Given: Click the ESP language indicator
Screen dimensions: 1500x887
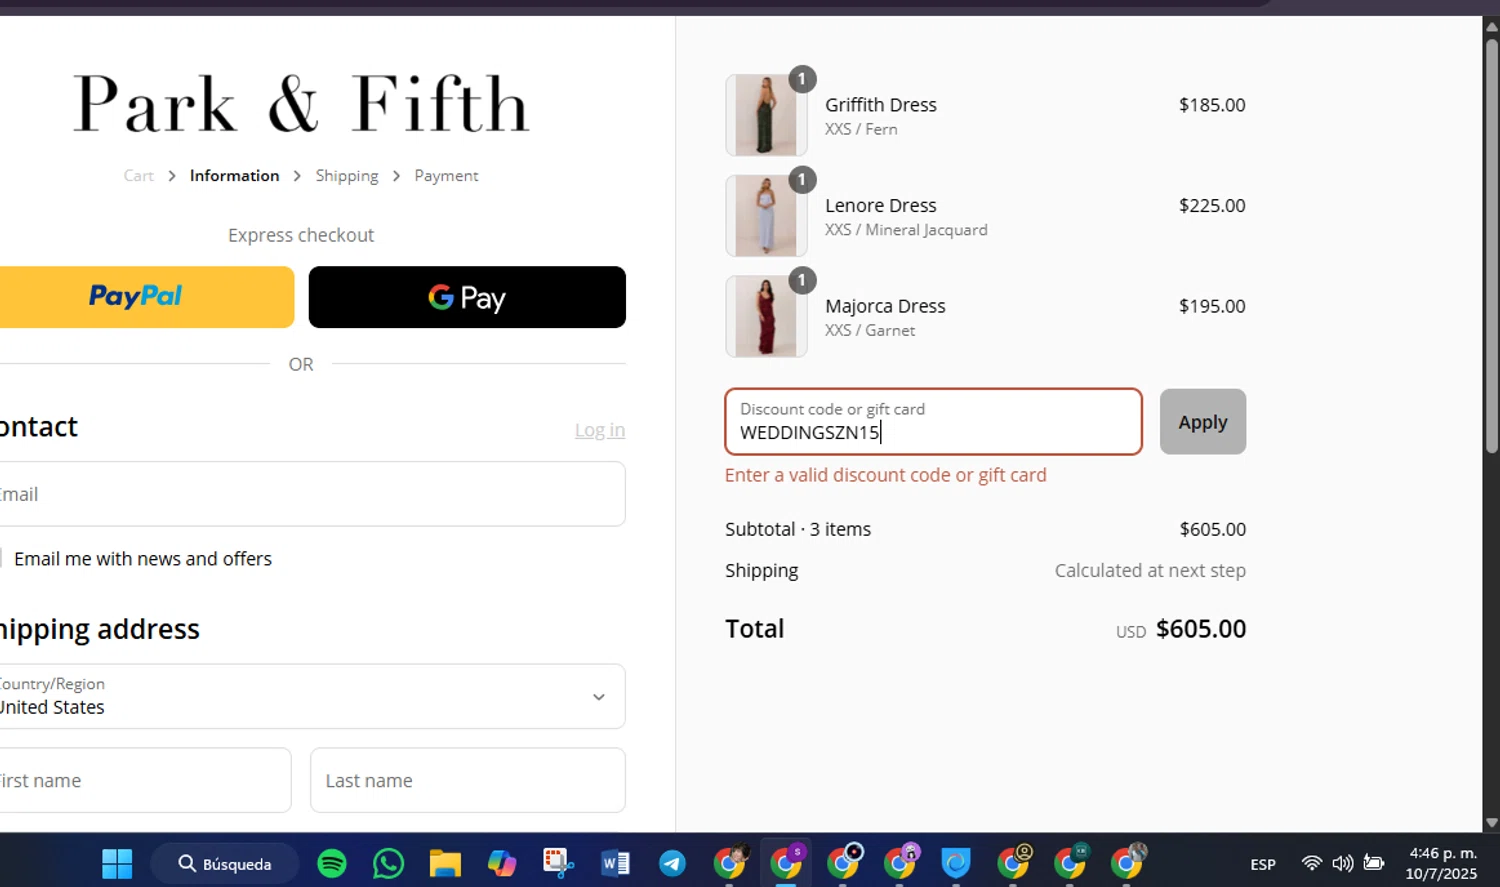Looking at the screenshot, I should point(1263,864).
